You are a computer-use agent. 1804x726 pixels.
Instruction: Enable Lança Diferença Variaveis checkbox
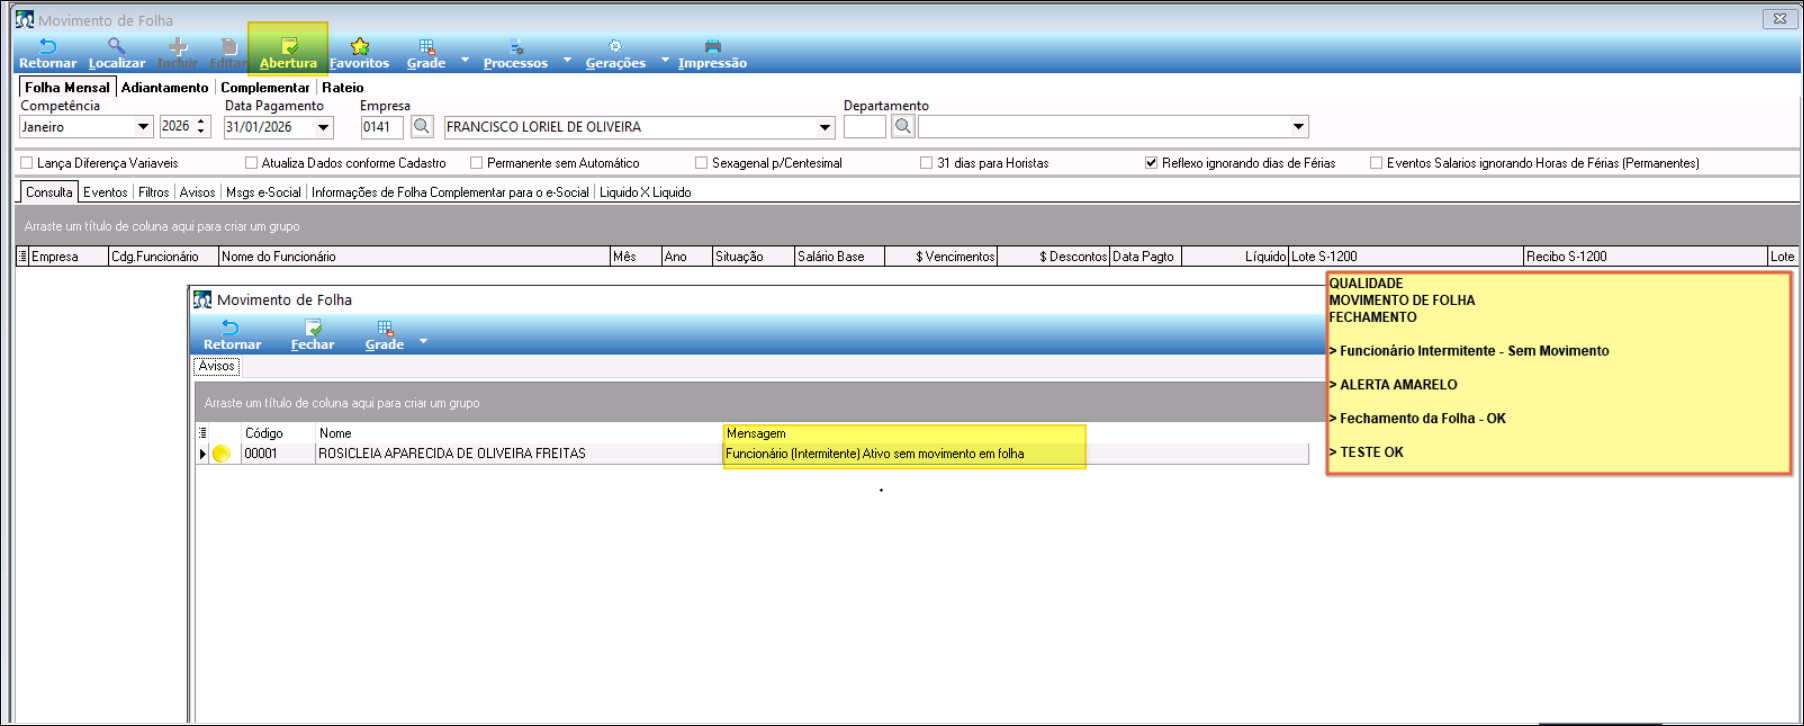click(27, 163)
